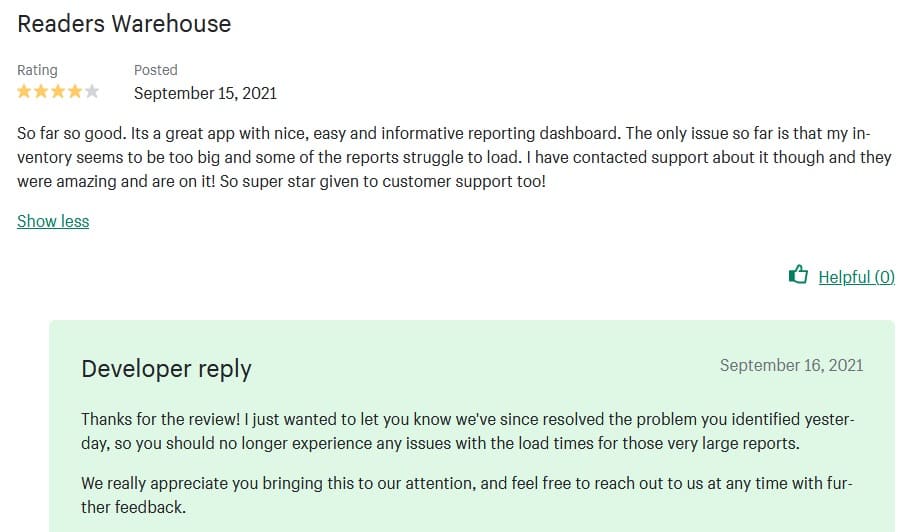Image resolution: width=917 pixels, height=532 pixels.
Task: Select the third gold rating star
Action: [58, 91]
